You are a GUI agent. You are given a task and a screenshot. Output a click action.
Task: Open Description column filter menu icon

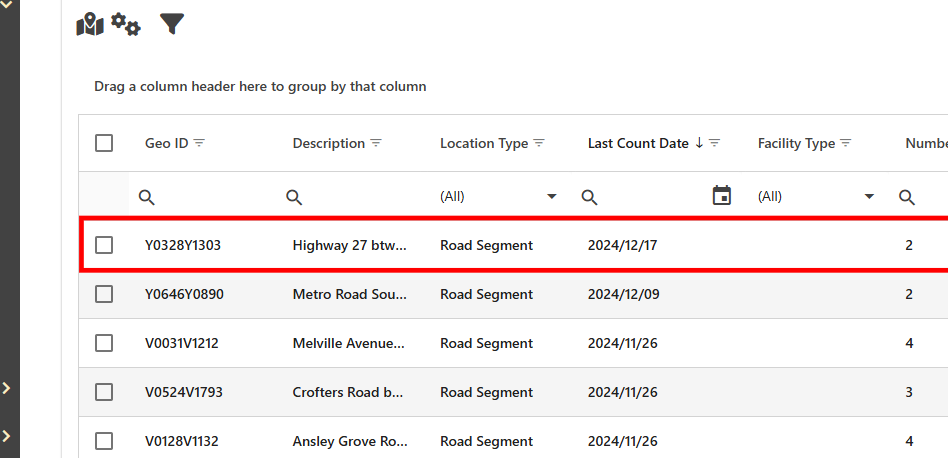(x=376, y=143)
